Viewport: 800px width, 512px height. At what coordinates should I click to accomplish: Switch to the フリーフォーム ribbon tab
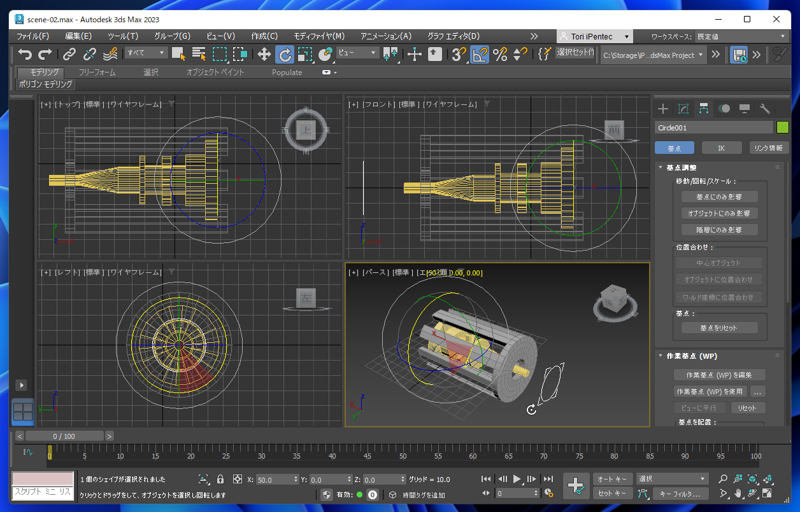(97, 72)
